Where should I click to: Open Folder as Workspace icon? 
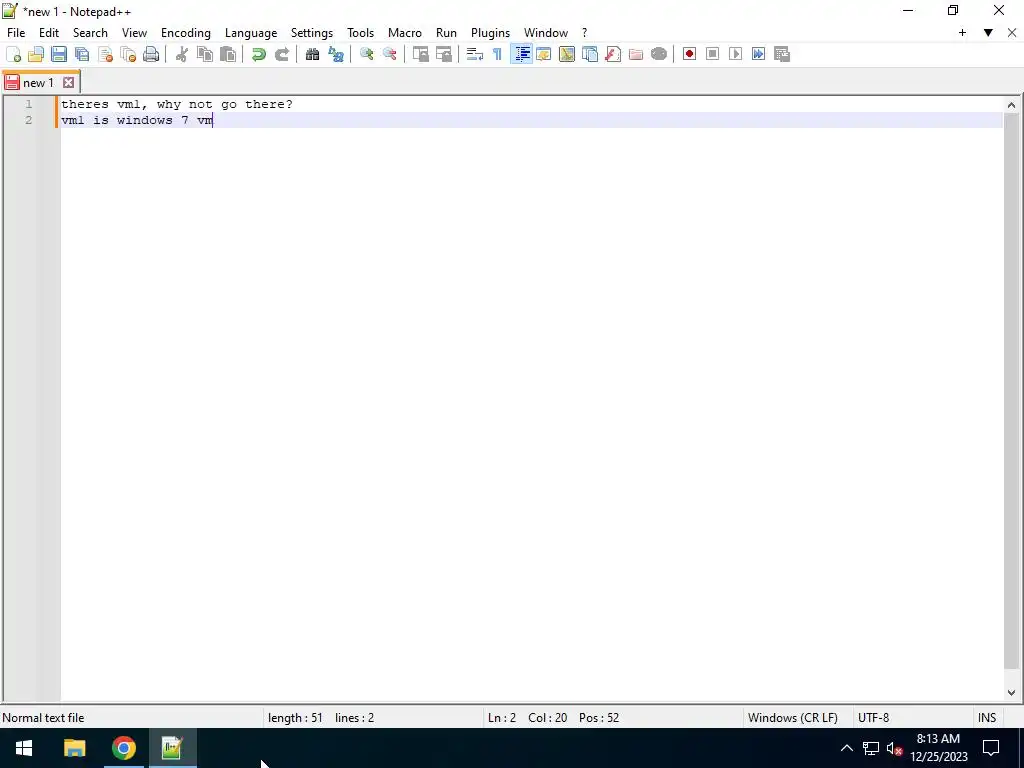click(635, 54)
